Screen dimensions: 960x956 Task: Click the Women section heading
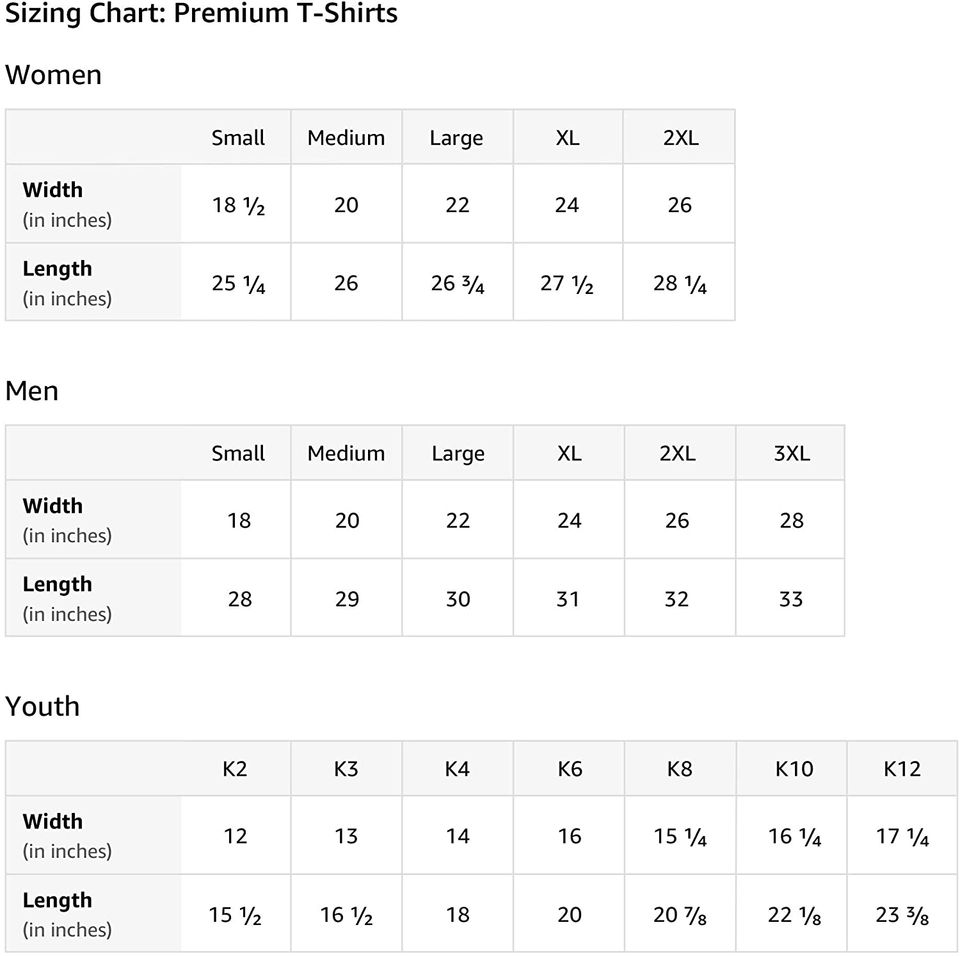53,75
